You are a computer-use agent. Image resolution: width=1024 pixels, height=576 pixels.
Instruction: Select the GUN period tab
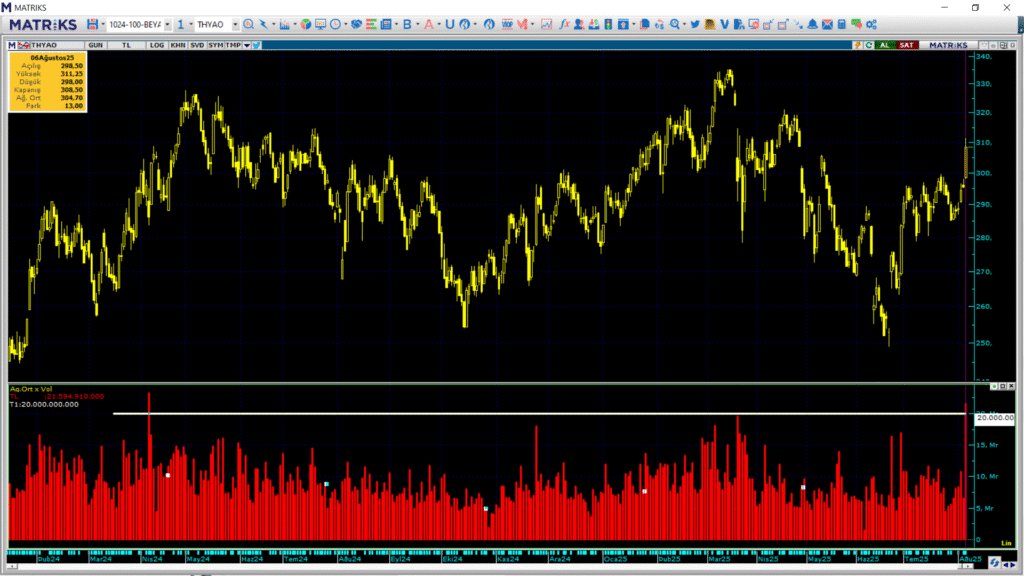[x=96, y=45]
